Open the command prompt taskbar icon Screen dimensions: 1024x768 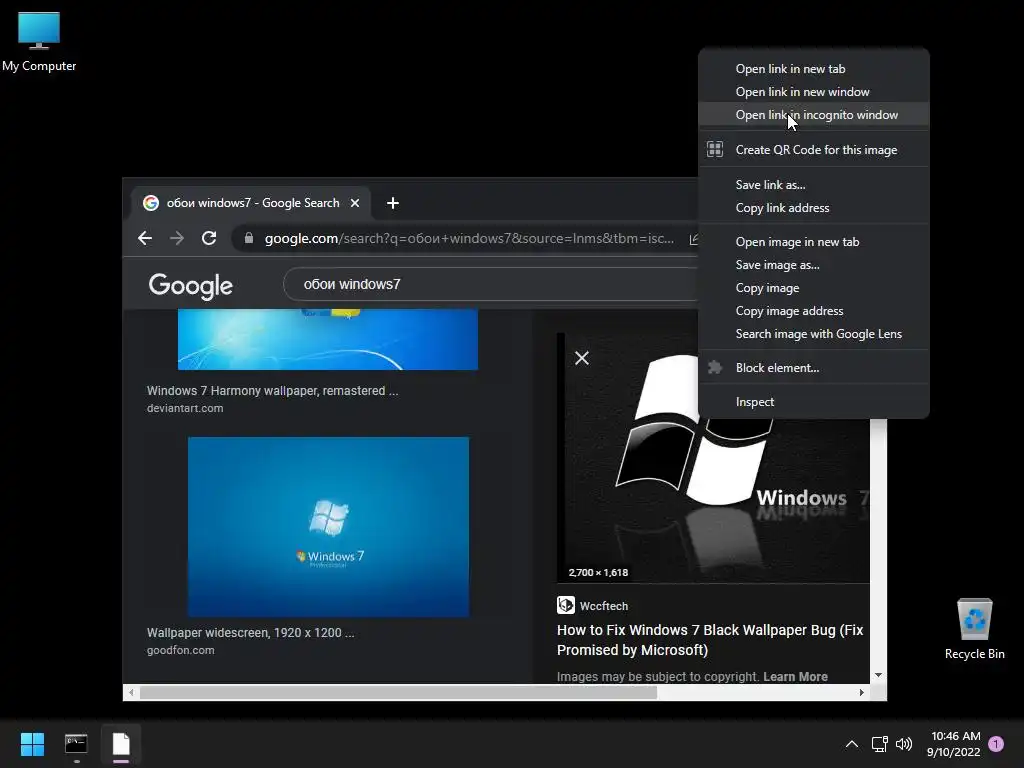[x=76, y=744]
